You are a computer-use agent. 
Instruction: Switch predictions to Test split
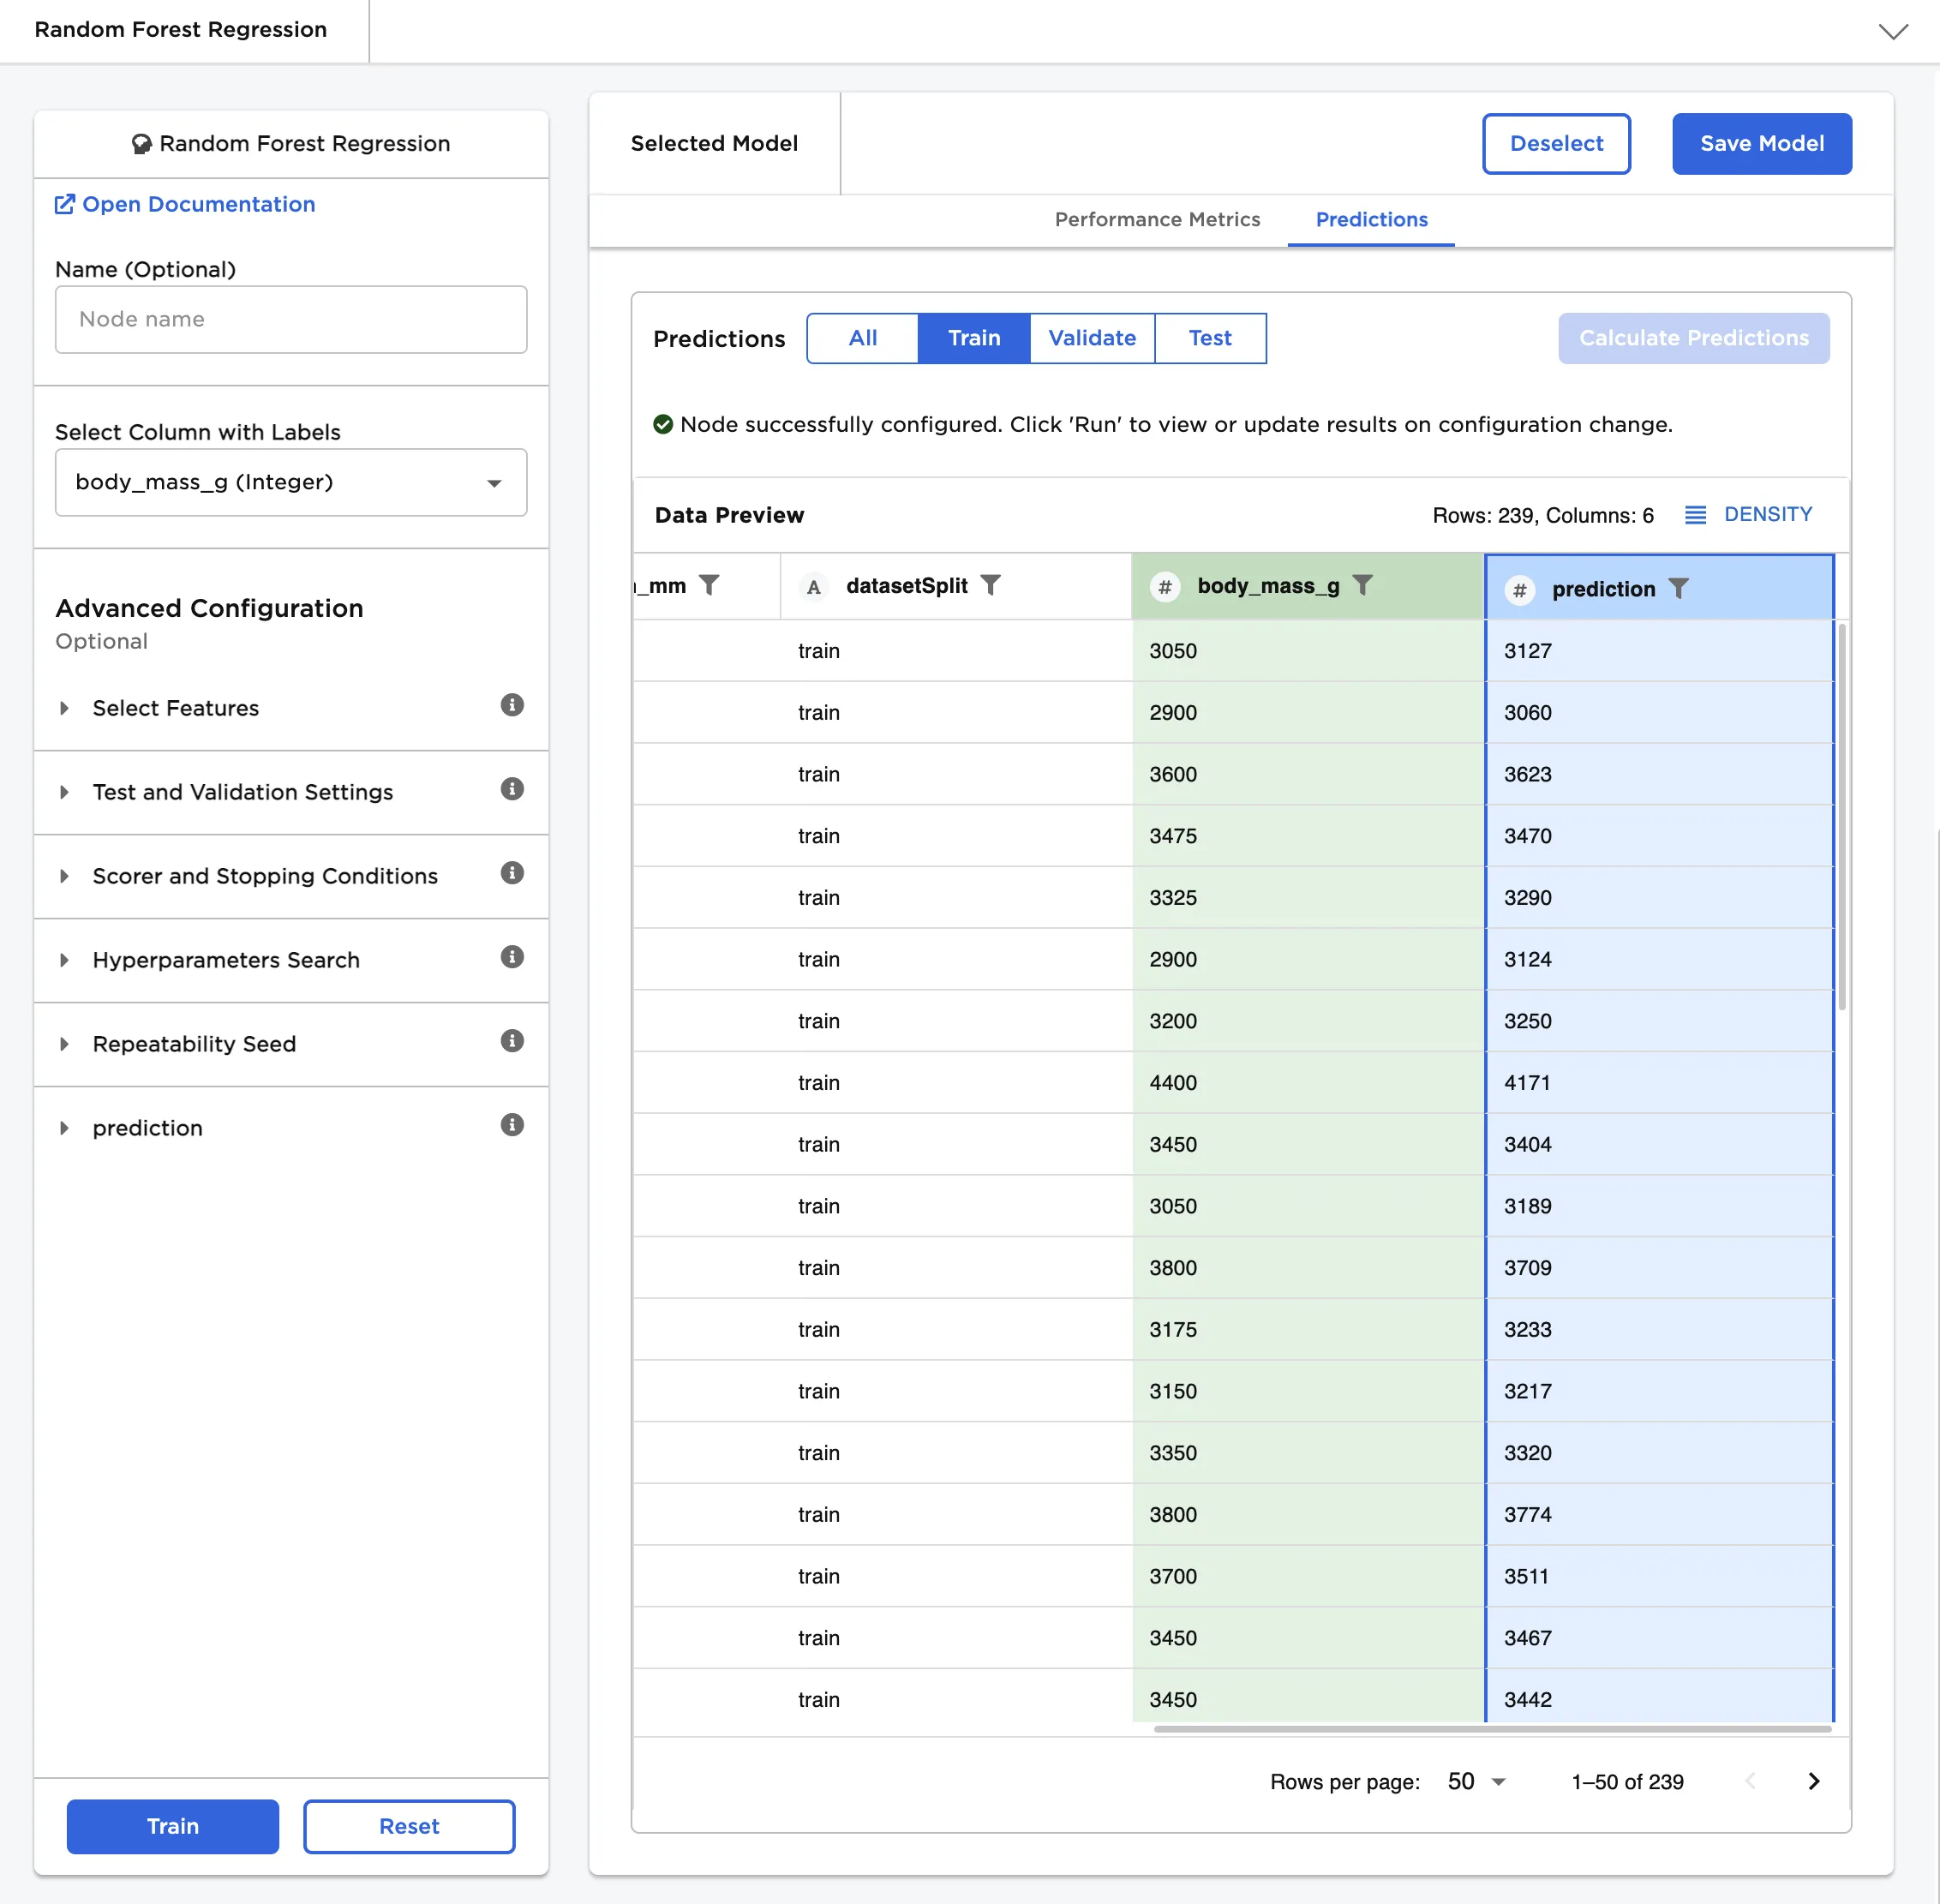[1209, 338]
